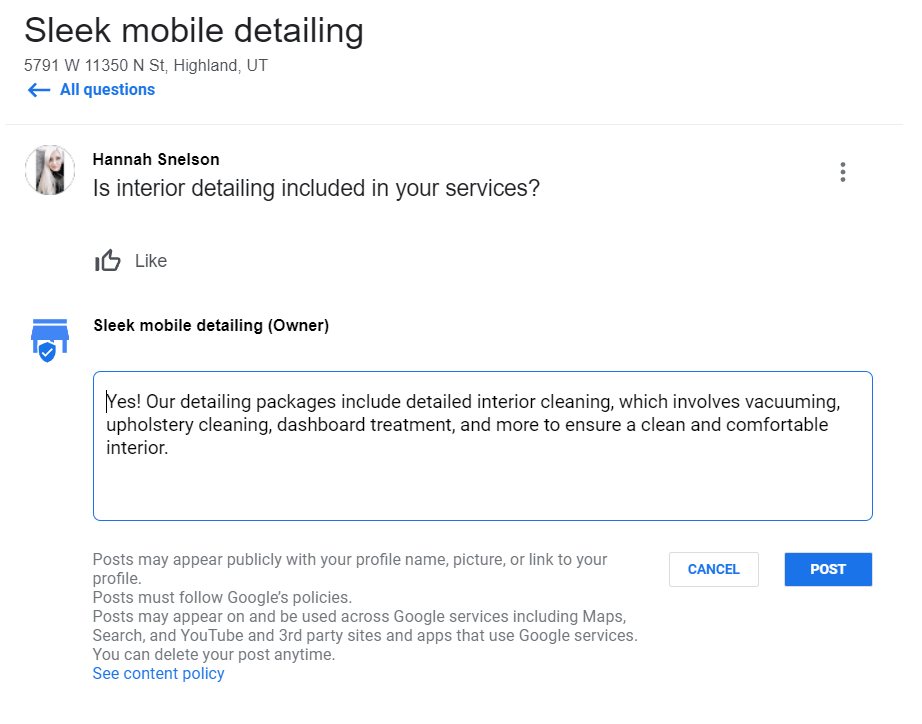Click the Like label text
Image resolution: width=922 pixels, height=724 pixels.
coord(151,261)
